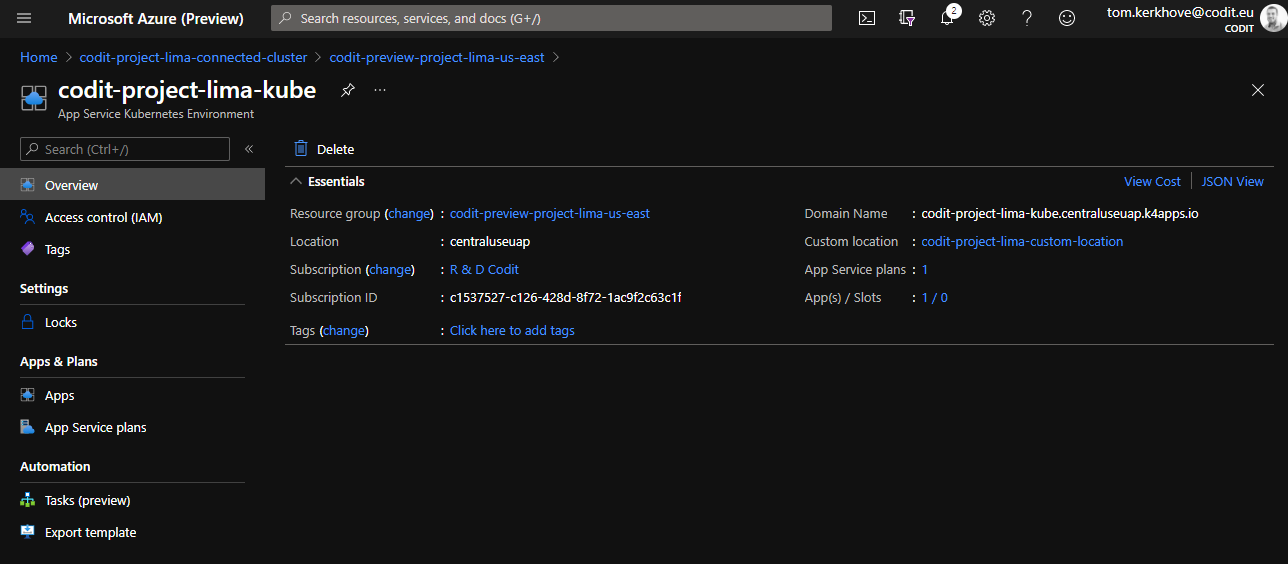
Task: Click View Cost link
Action: 1152,181
